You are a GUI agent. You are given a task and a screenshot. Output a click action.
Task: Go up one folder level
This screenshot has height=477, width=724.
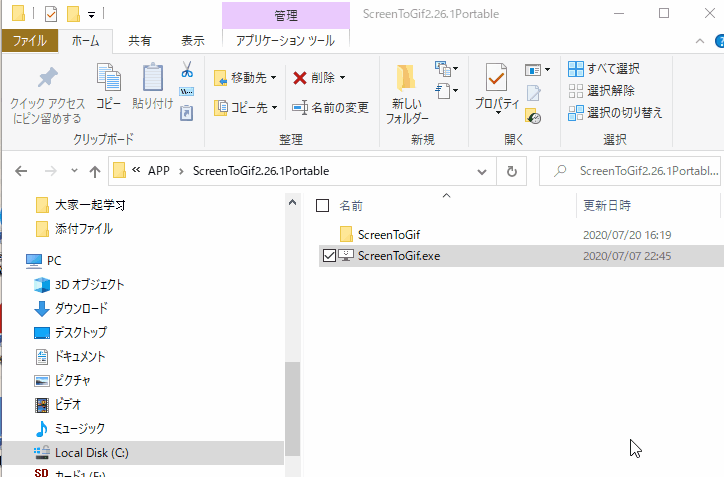95,171
